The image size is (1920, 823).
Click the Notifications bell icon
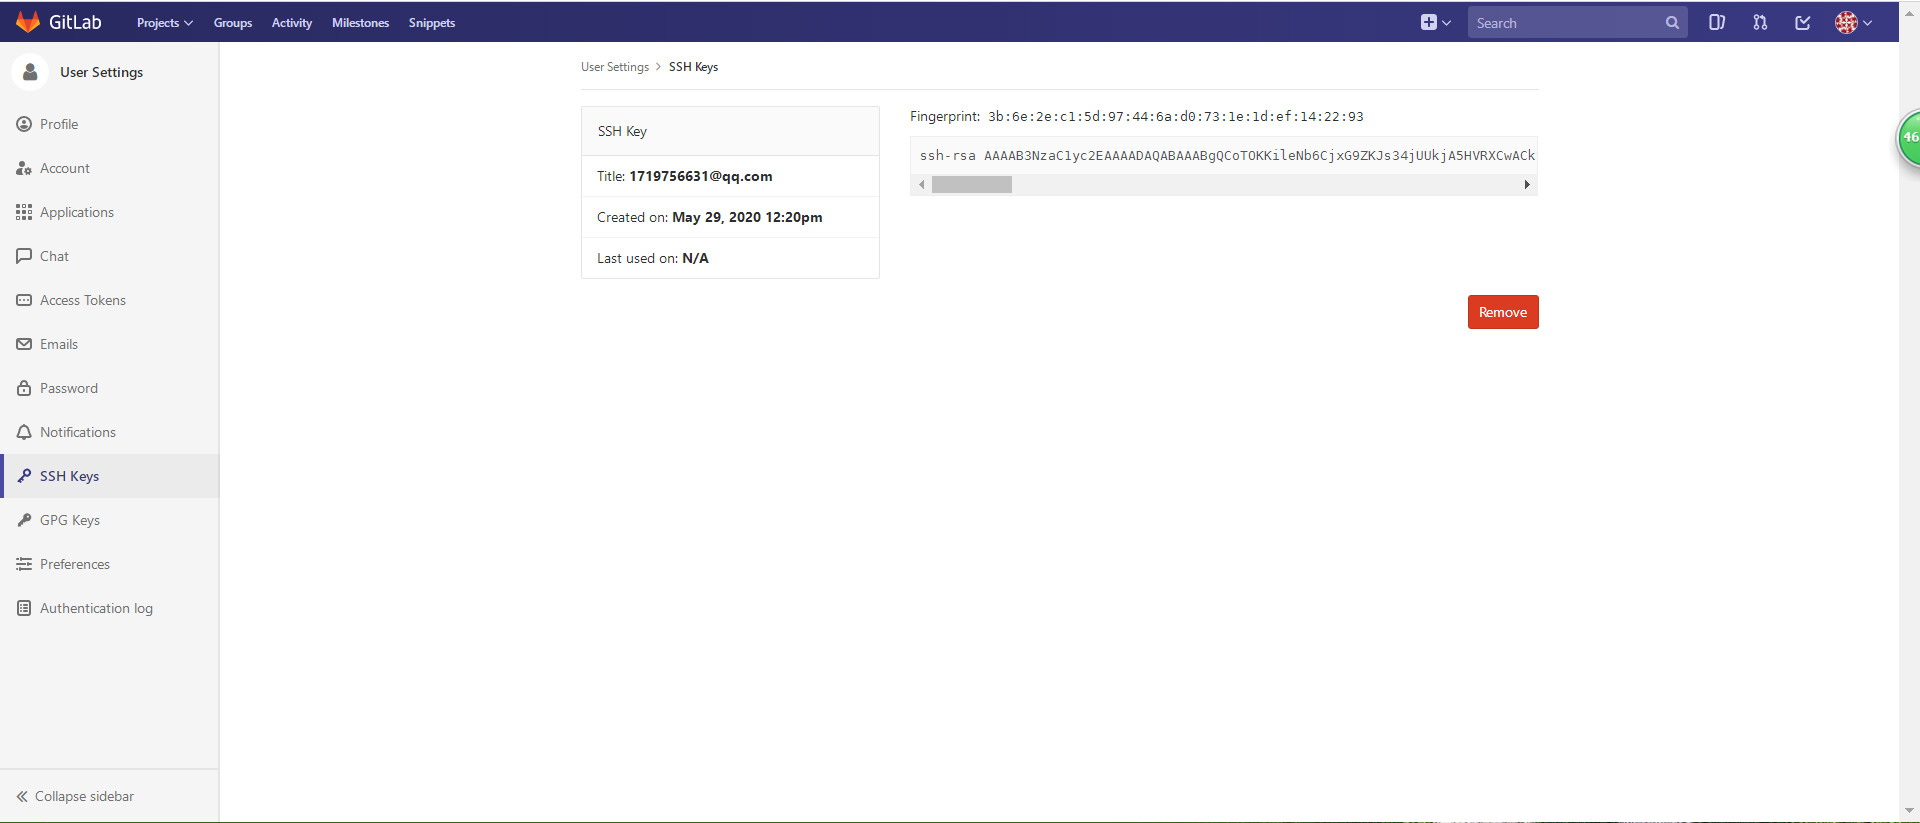24,432
